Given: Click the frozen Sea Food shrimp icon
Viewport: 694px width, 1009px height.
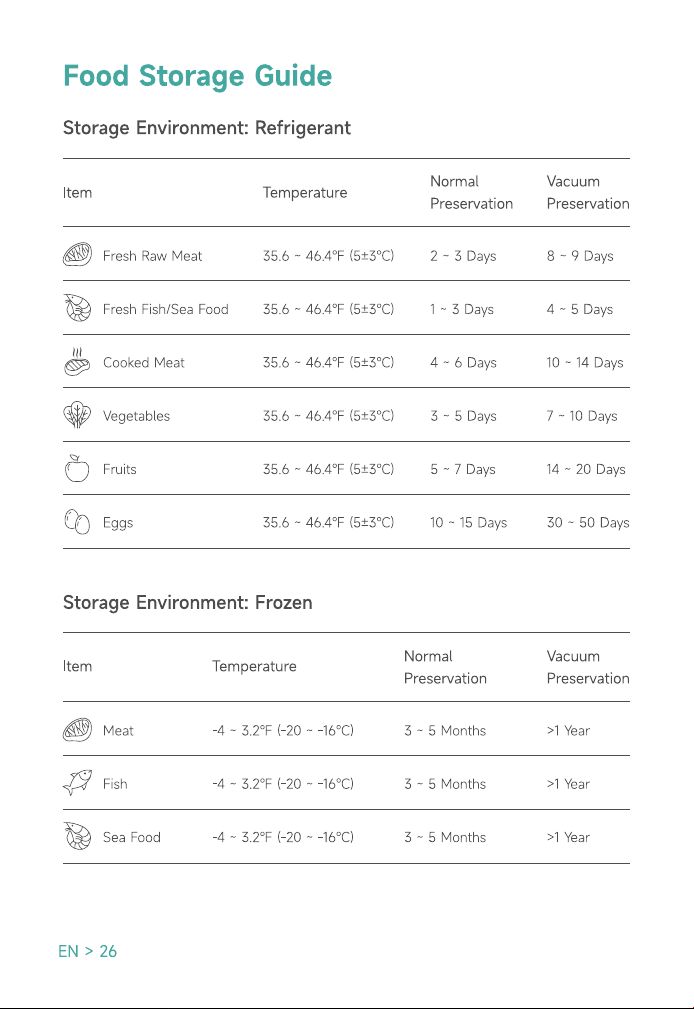Looking at the screenshot, I should coord(77,837).
